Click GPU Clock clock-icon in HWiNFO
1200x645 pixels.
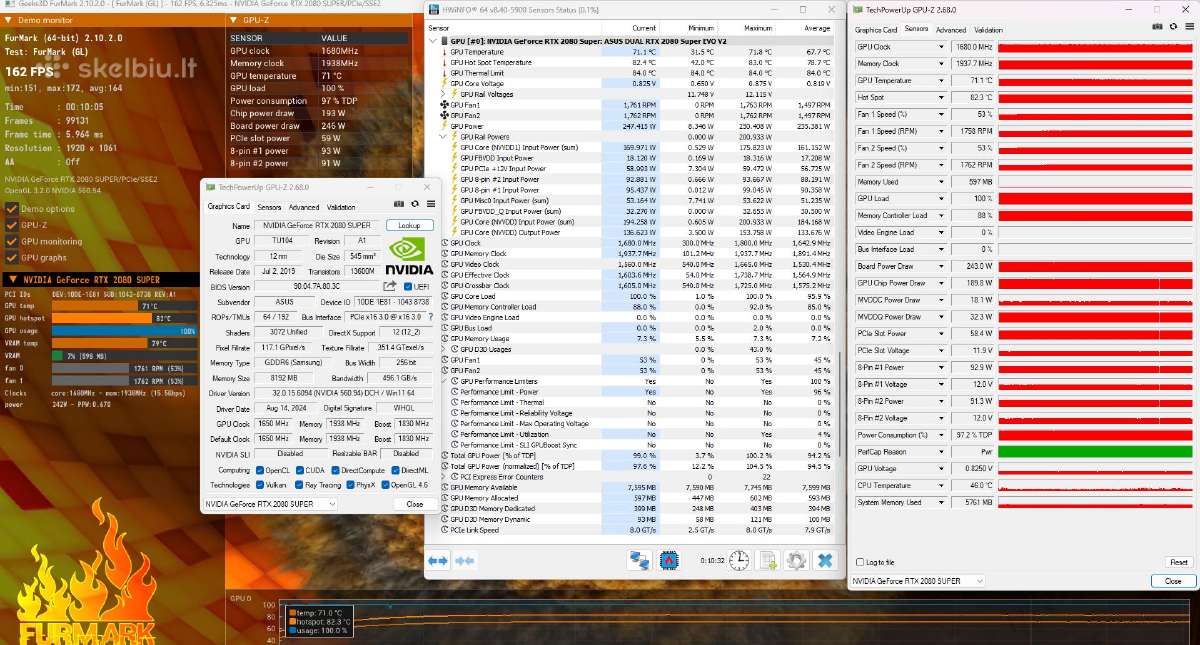click(445, 243)
